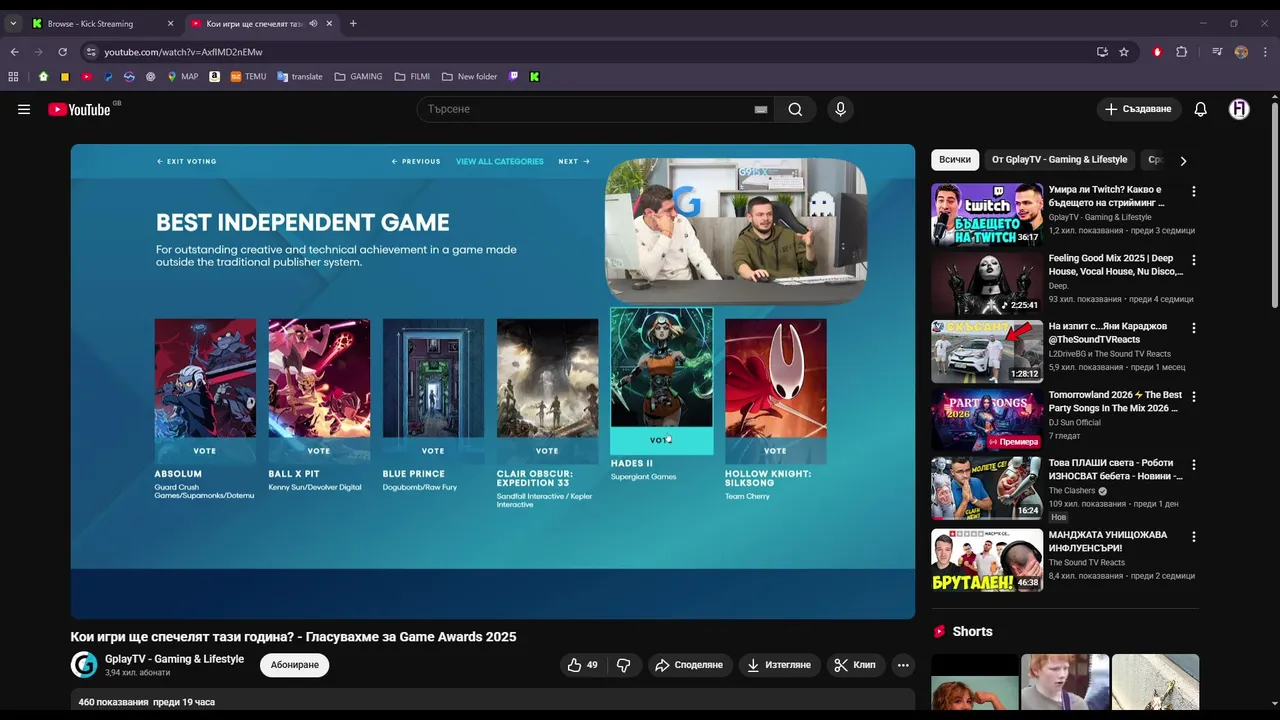Open options for 'Умира ли Twitch?' video
The height and width of the screenshot is (720, 1280).
[x=1193, y=191]
